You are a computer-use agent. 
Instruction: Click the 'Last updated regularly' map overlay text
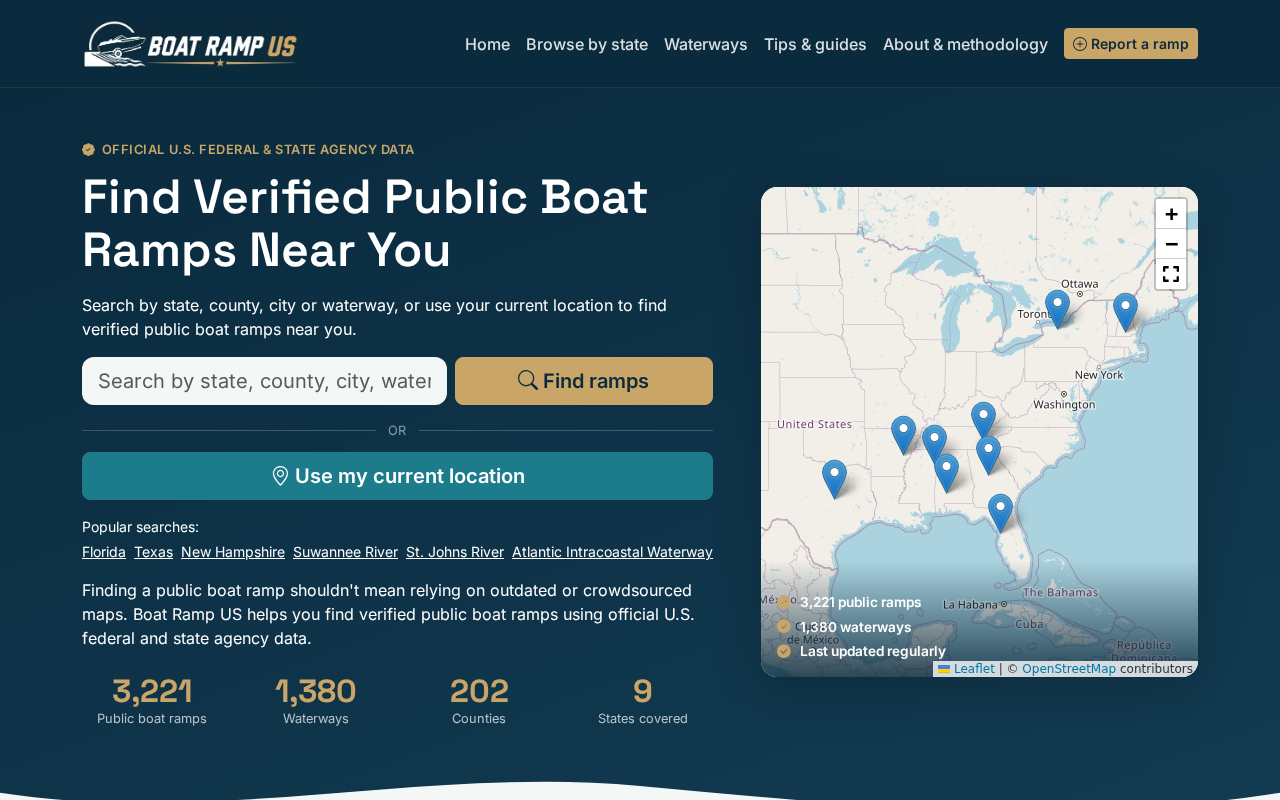pos(873,651)
